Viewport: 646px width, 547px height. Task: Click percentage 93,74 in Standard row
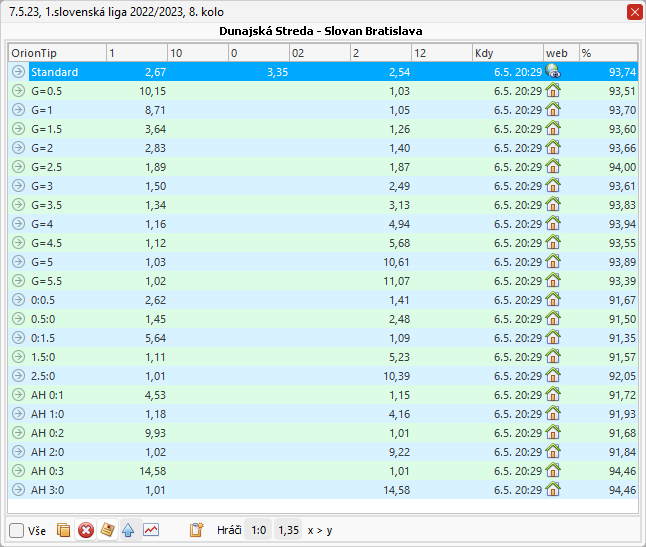pos(622,72)
